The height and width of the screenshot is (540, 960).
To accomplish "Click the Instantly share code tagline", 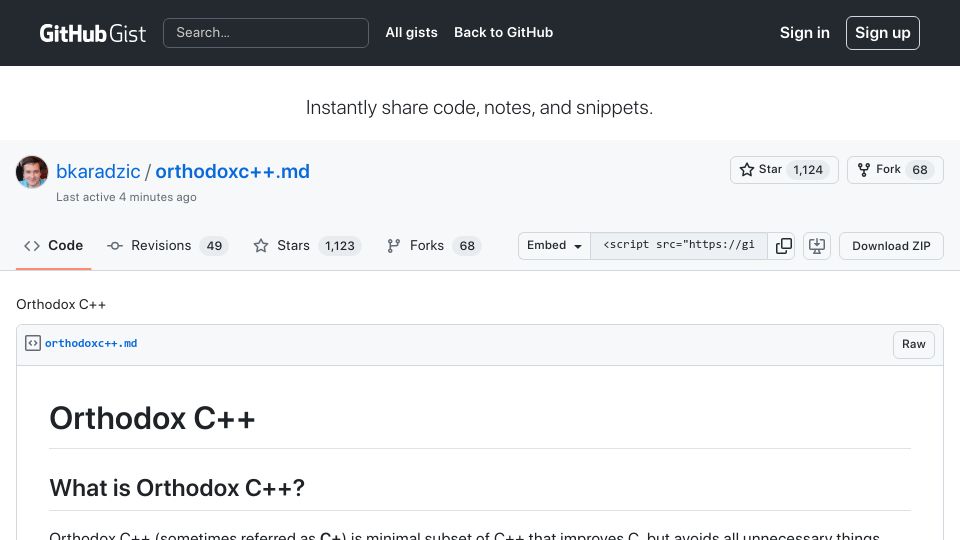I will [x=479, y=108].
